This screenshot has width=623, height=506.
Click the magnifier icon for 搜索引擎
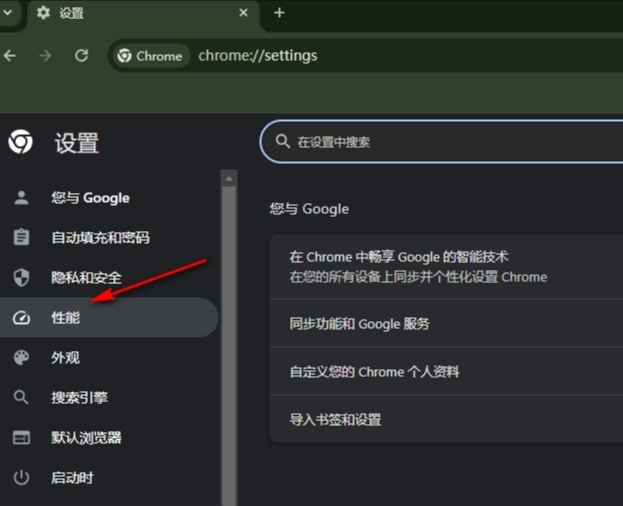(21, 397)
